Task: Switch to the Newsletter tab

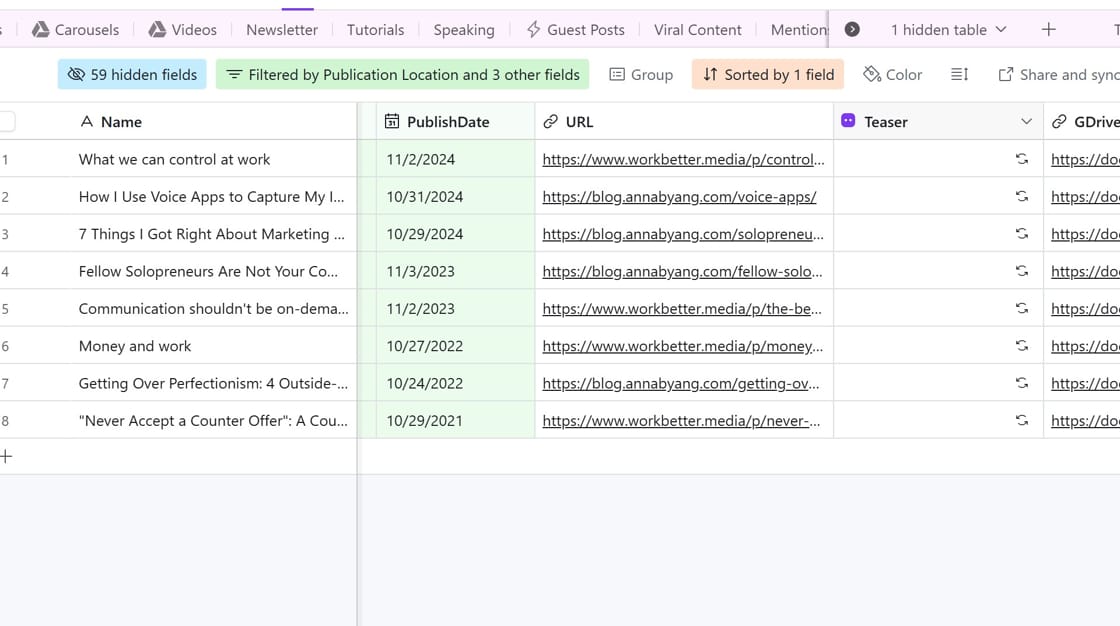Action: (281, 29)
